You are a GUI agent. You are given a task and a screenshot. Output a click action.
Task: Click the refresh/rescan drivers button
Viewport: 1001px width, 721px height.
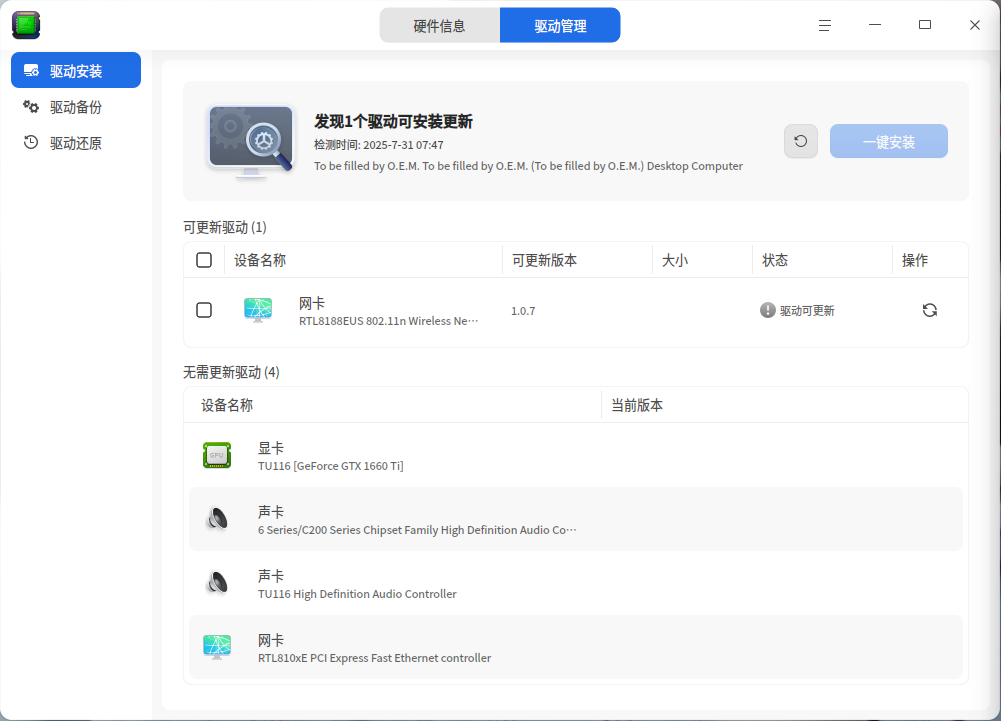[801, 140]
